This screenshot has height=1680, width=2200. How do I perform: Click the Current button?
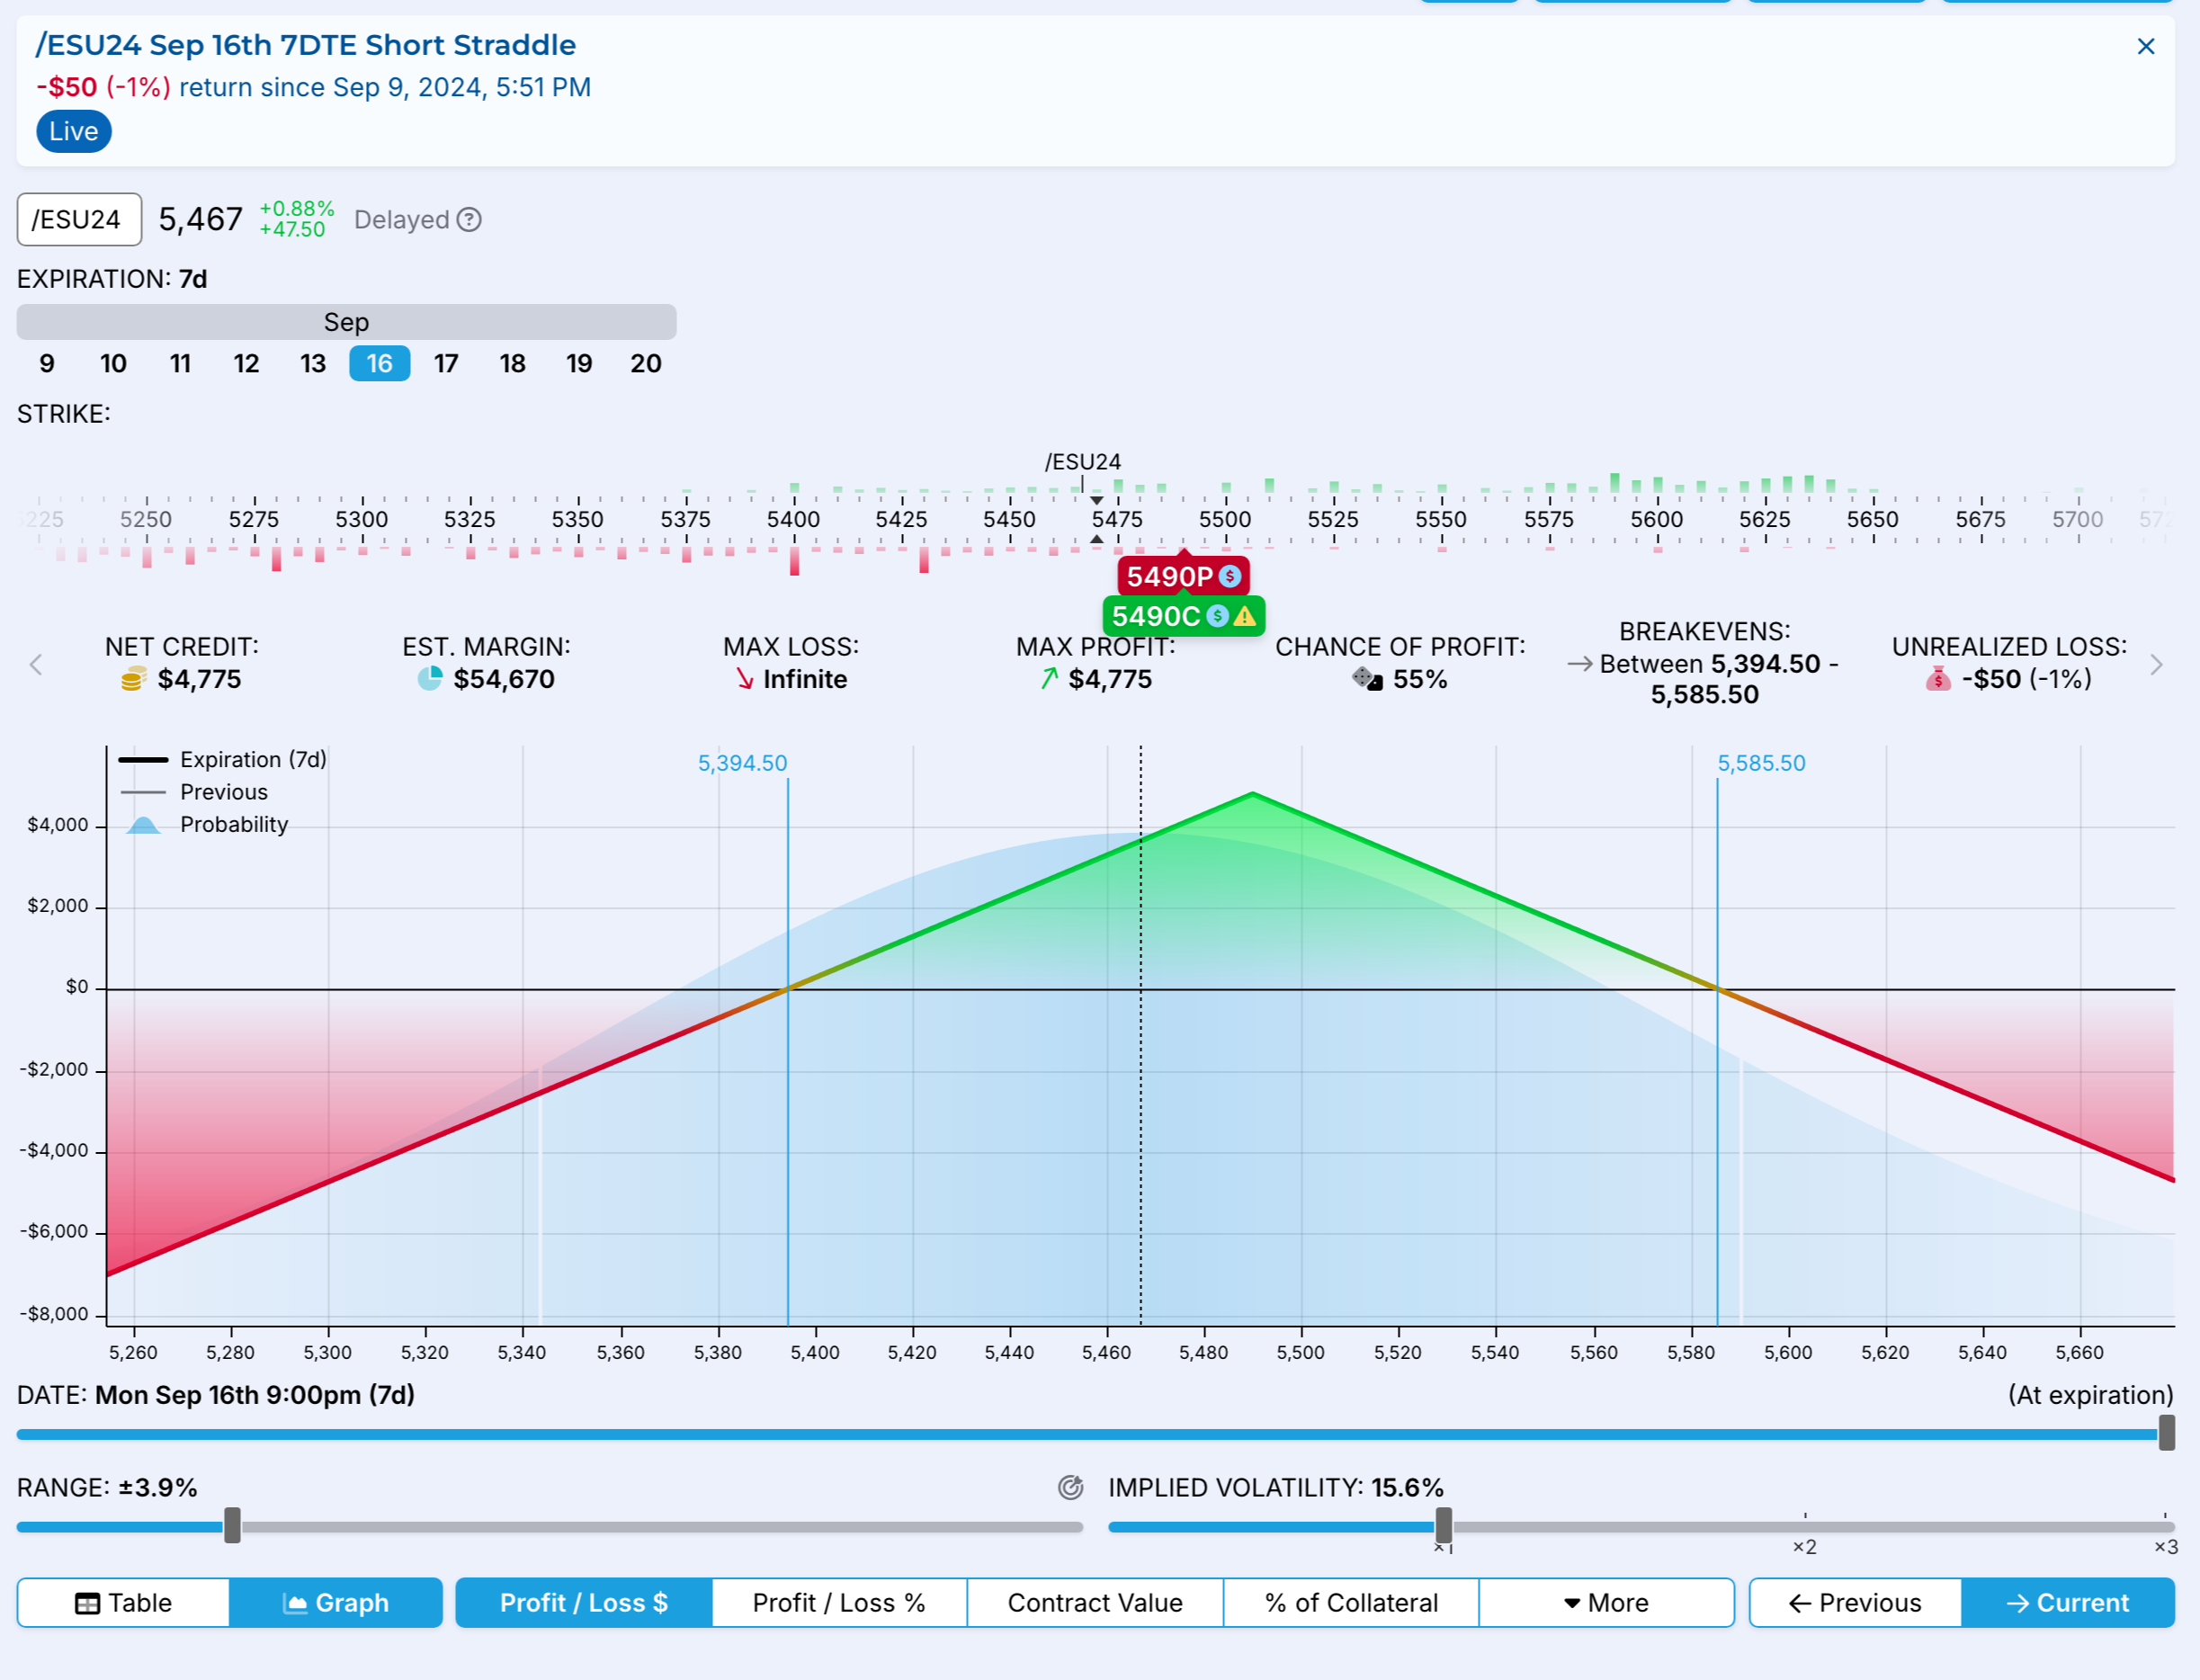(x=2068, y=1603)
